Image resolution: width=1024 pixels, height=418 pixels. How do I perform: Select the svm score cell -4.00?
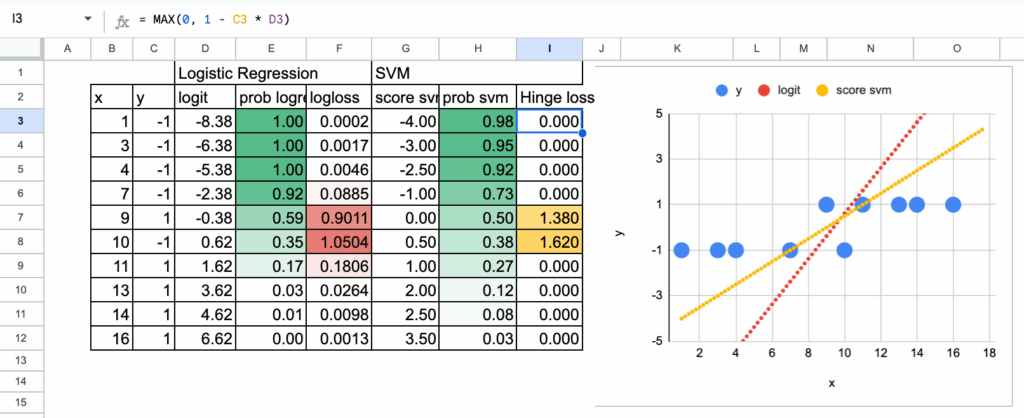(x=406, y=121)
